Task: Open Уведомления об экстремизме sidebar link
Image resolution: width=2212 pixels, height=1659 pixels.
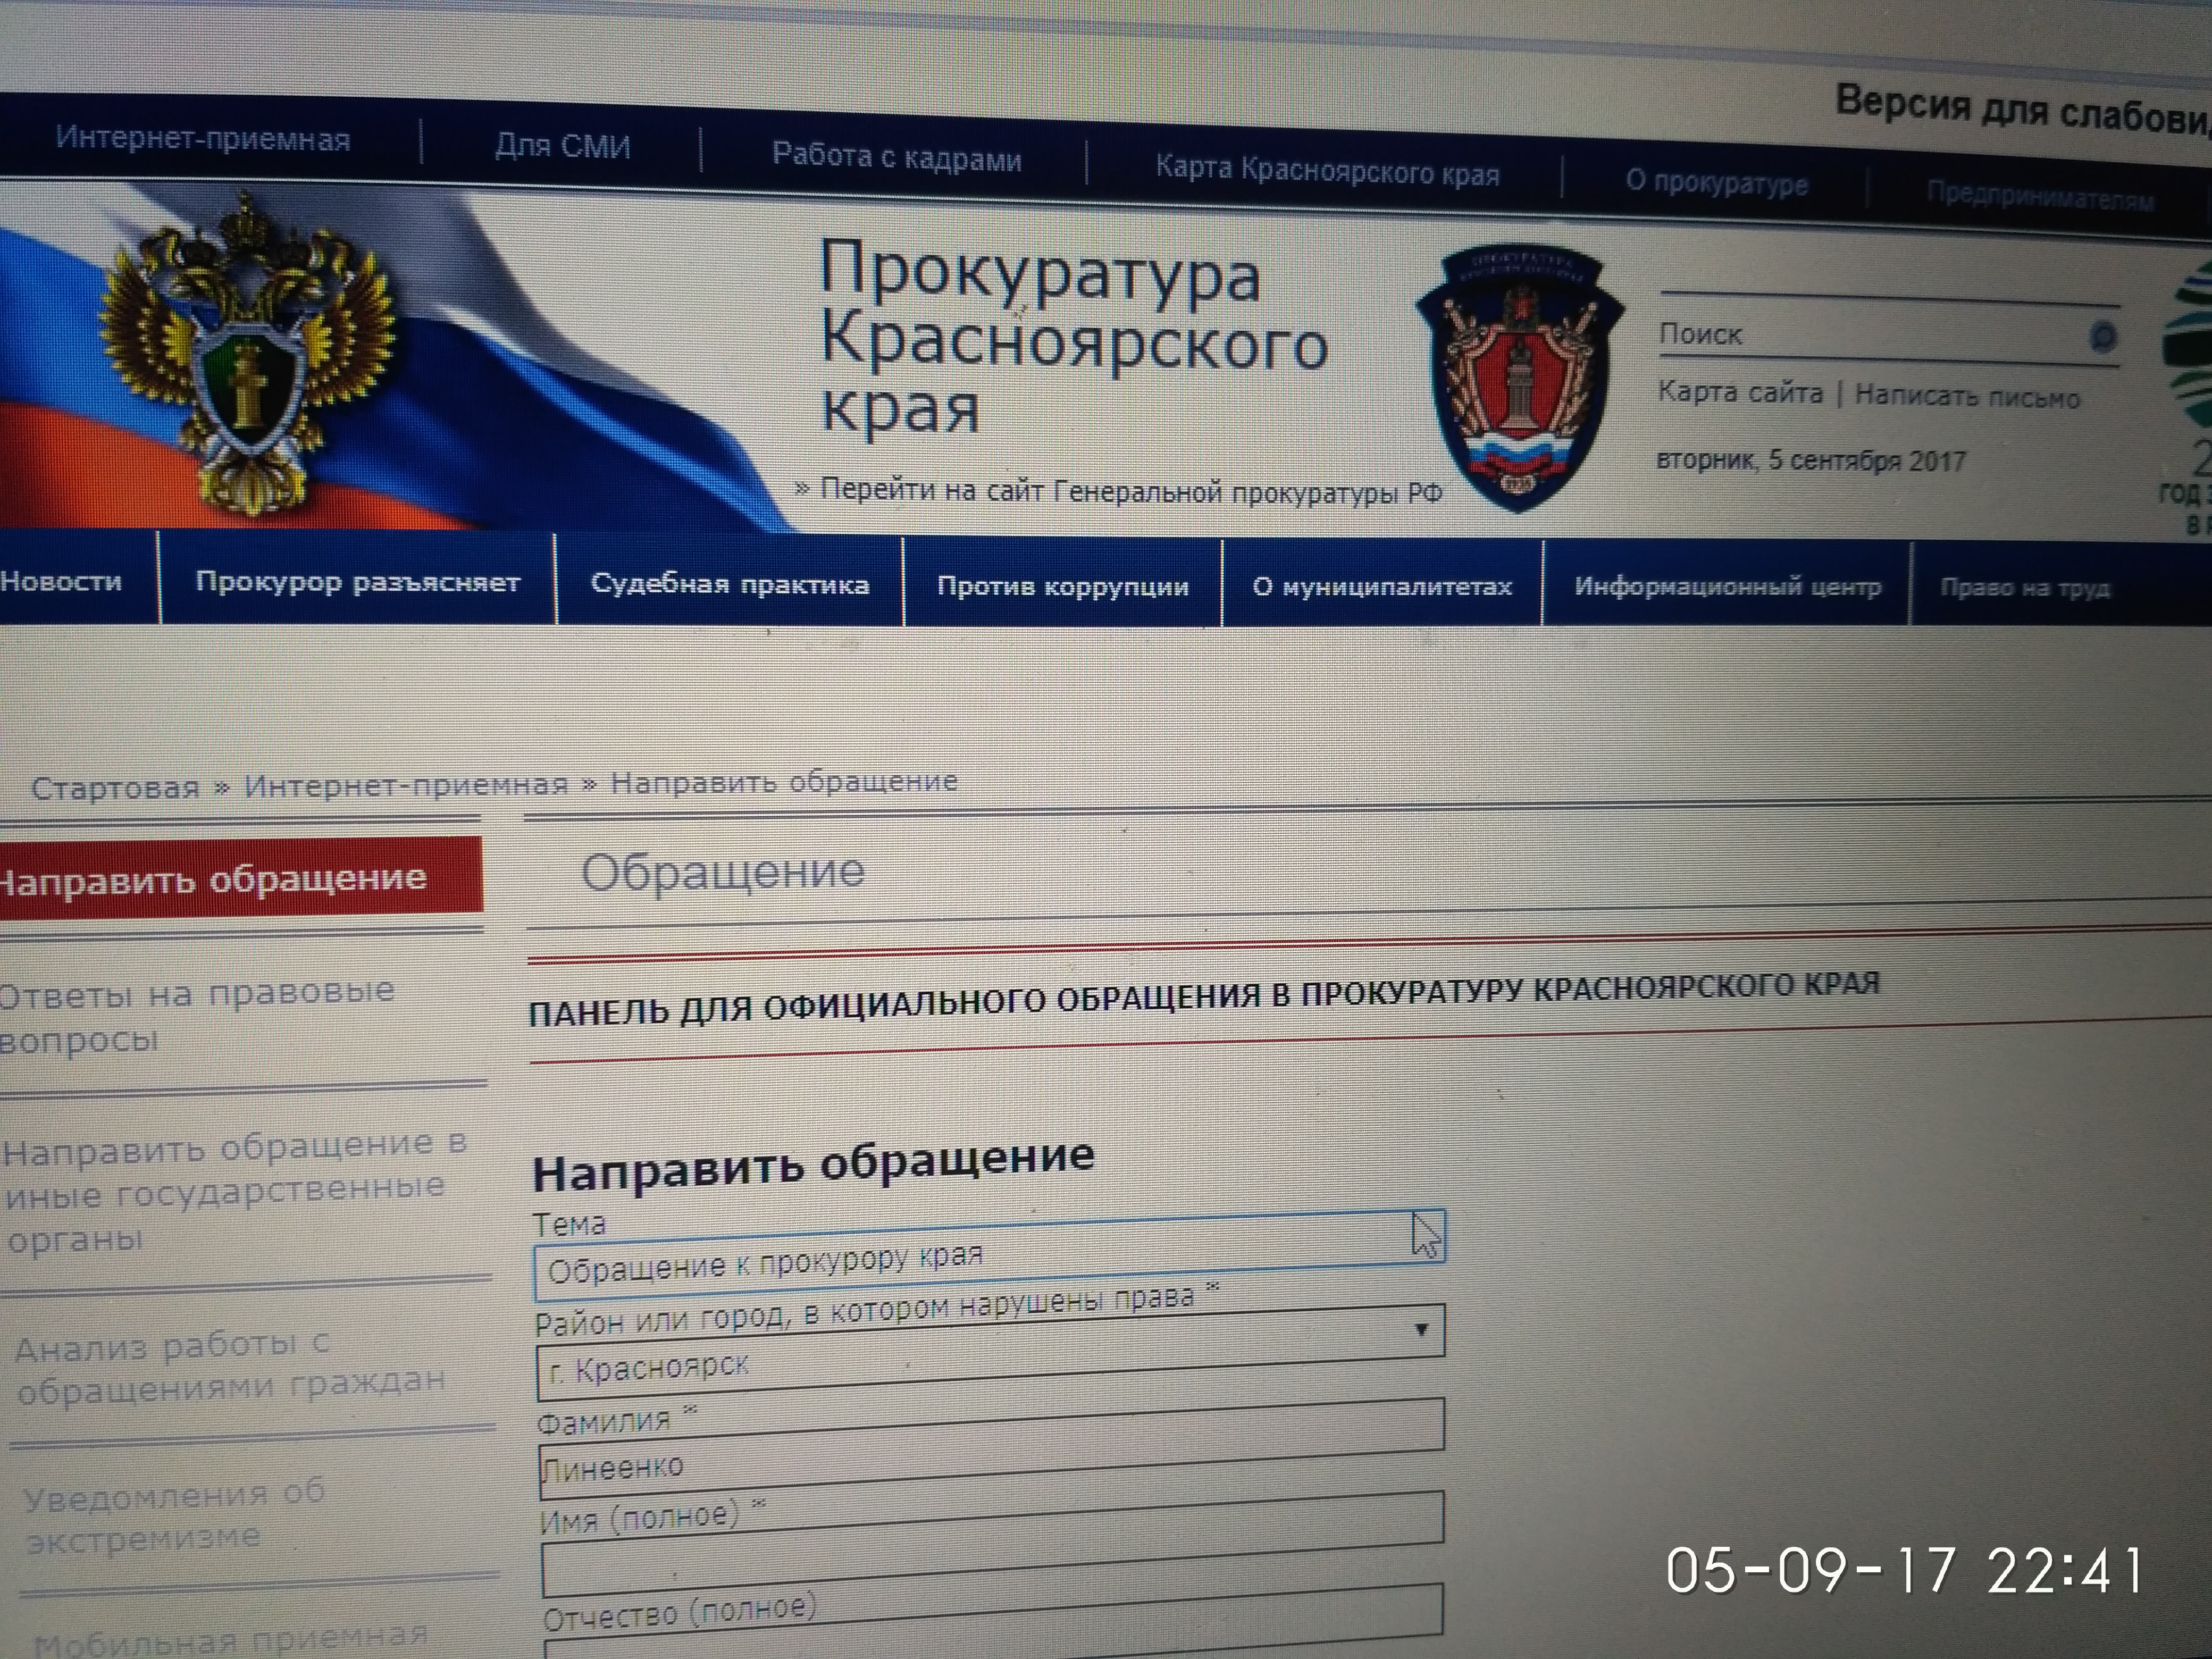Action: tap(175, 1515)
